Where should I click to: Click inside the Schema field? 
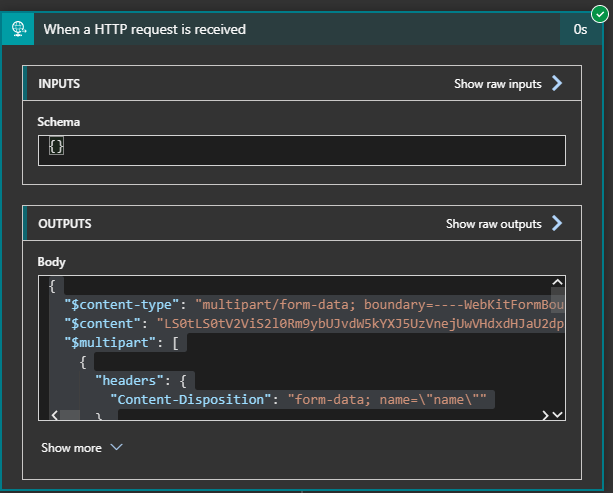305,149
